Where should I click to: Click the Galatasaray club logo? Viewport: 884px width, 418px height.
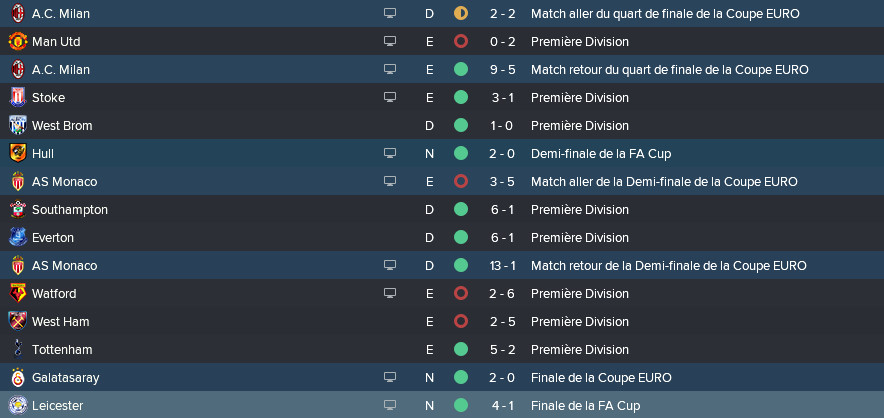click(18, 377)
